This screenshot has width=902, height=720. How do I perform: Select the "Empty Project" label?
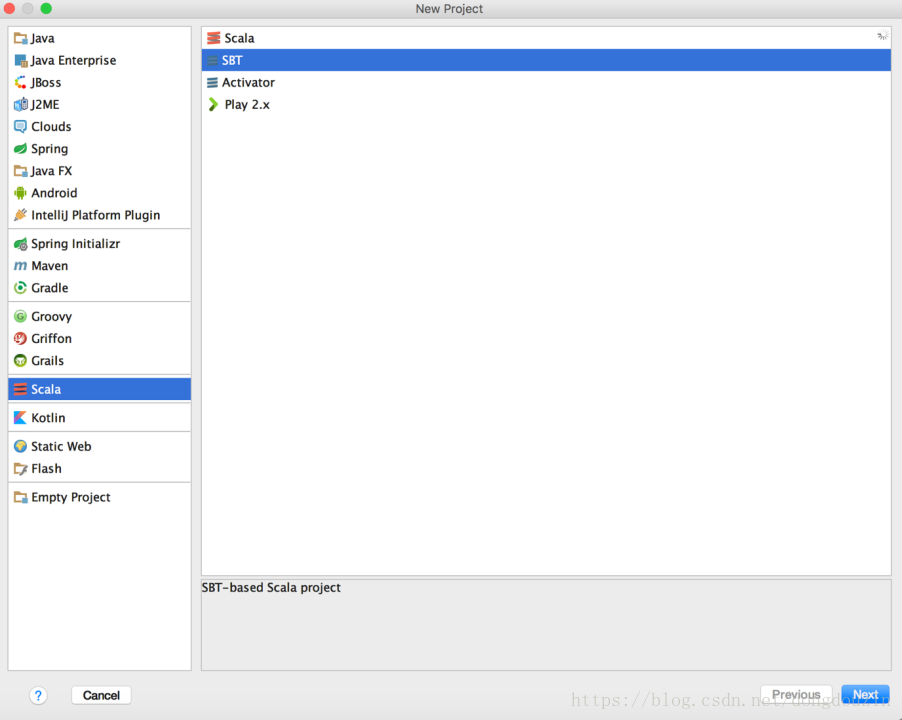(71, 497)
